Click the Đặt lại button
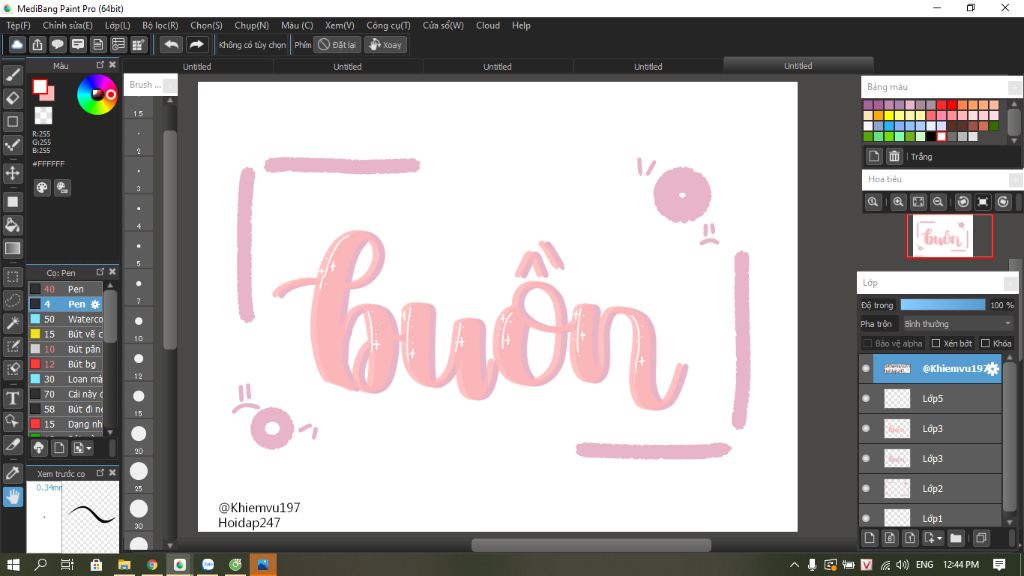The image size is (1024, 576). point(337,44)
